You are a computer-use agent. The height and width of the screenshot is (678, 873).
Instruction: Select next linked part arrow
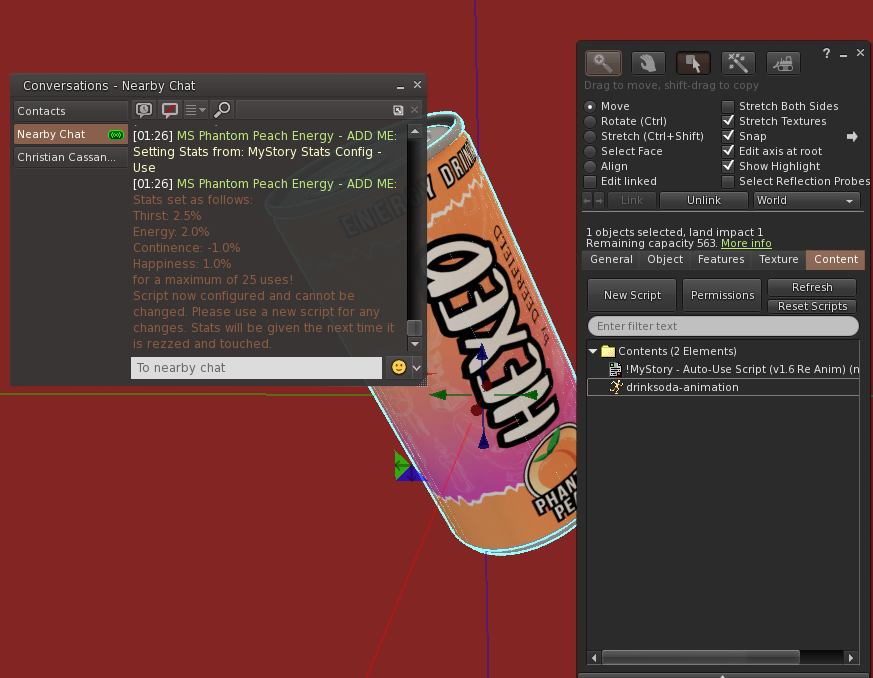click(x=599, y=200)
